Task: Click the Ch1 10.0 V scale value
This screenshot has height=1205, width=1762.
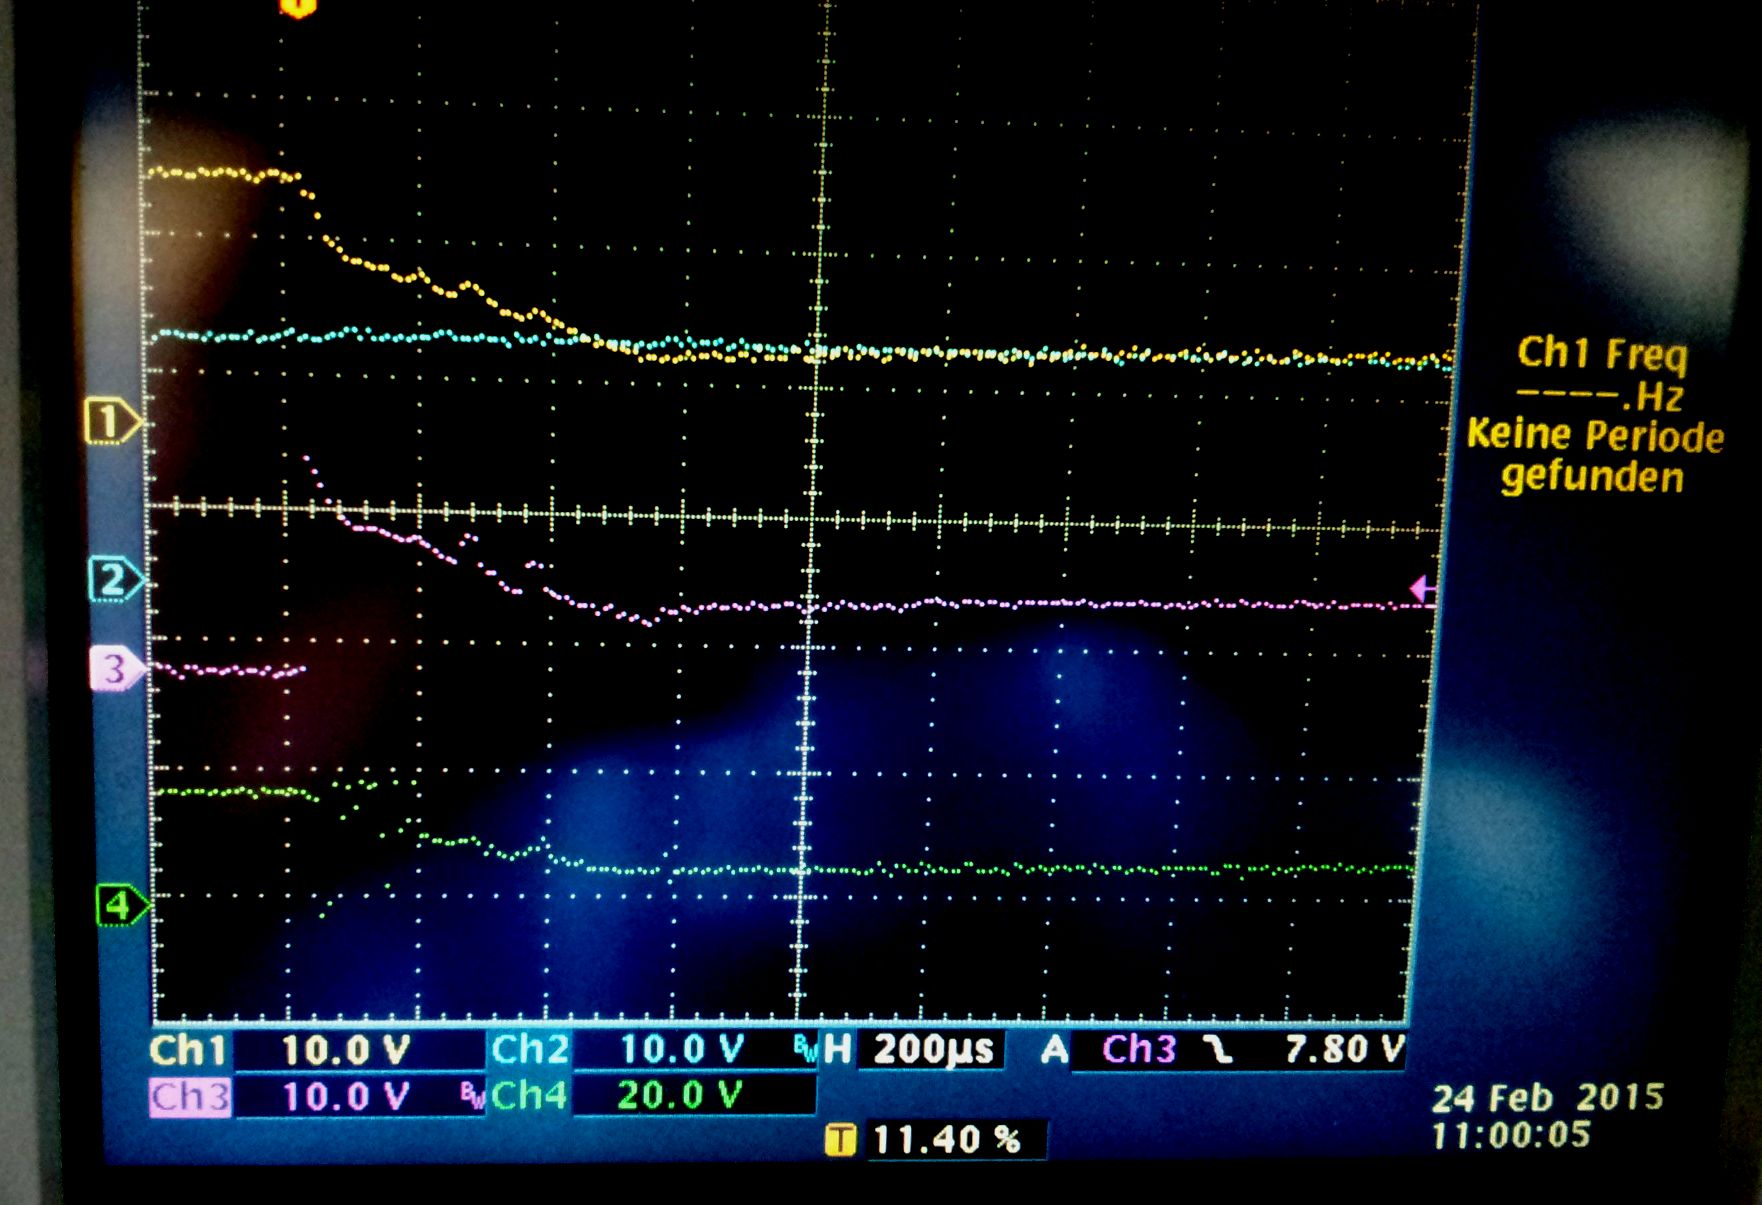Action: pyautogui.click(x=345, y=1051)
